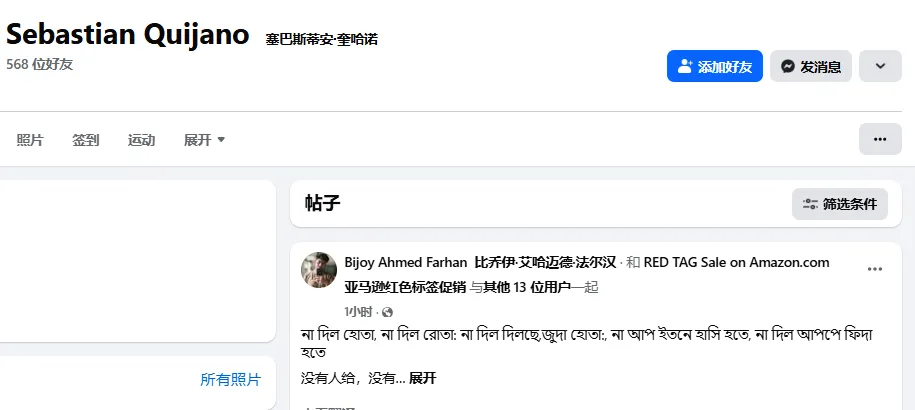Click the Add Friend (添加好友) button
Screen dimensions: 915x410
(x=715, y=66)
